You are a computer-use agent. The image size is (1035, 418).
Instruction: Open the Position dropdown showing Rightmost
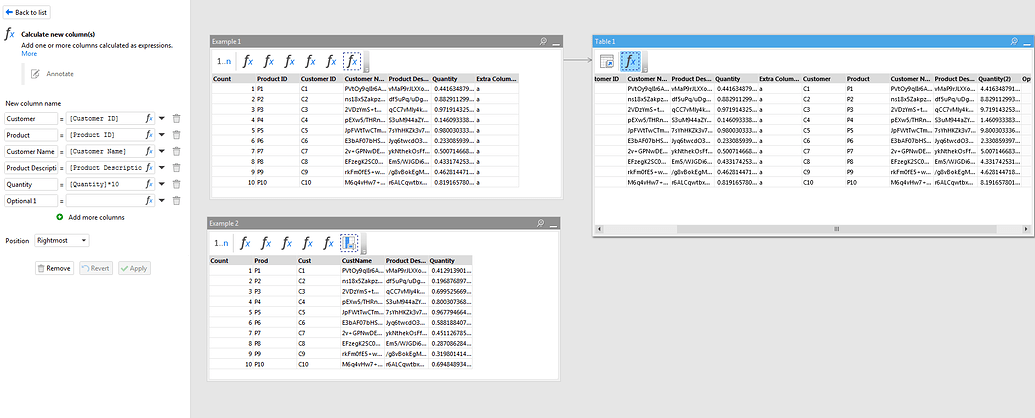pyautogui.click(x=62, y=241)
